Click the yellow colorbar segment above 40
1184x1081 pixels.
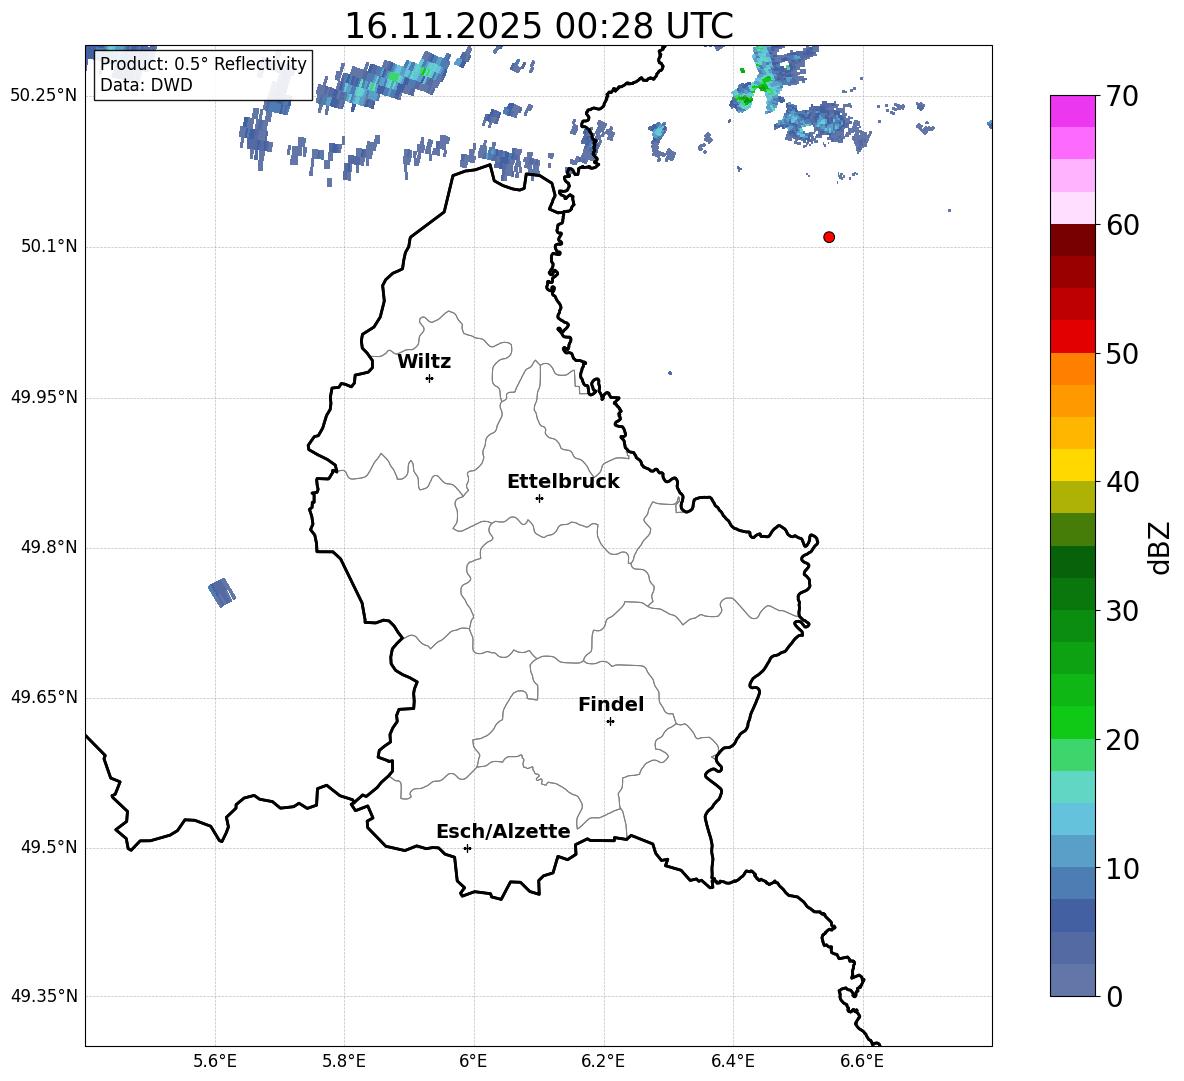pyautogui.click(x=1072, y=465)
